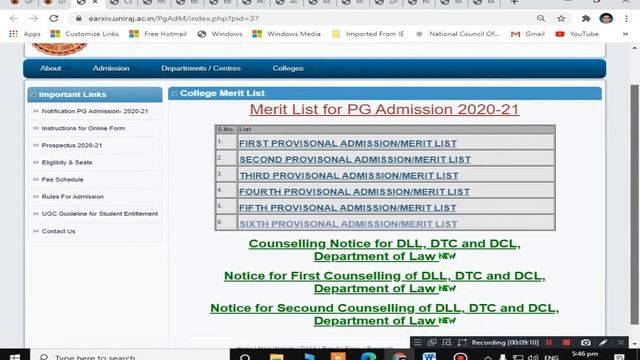The image size is (640, 360).
Task: Open the Contact Us sidebar link
Action: coord(58,231)
